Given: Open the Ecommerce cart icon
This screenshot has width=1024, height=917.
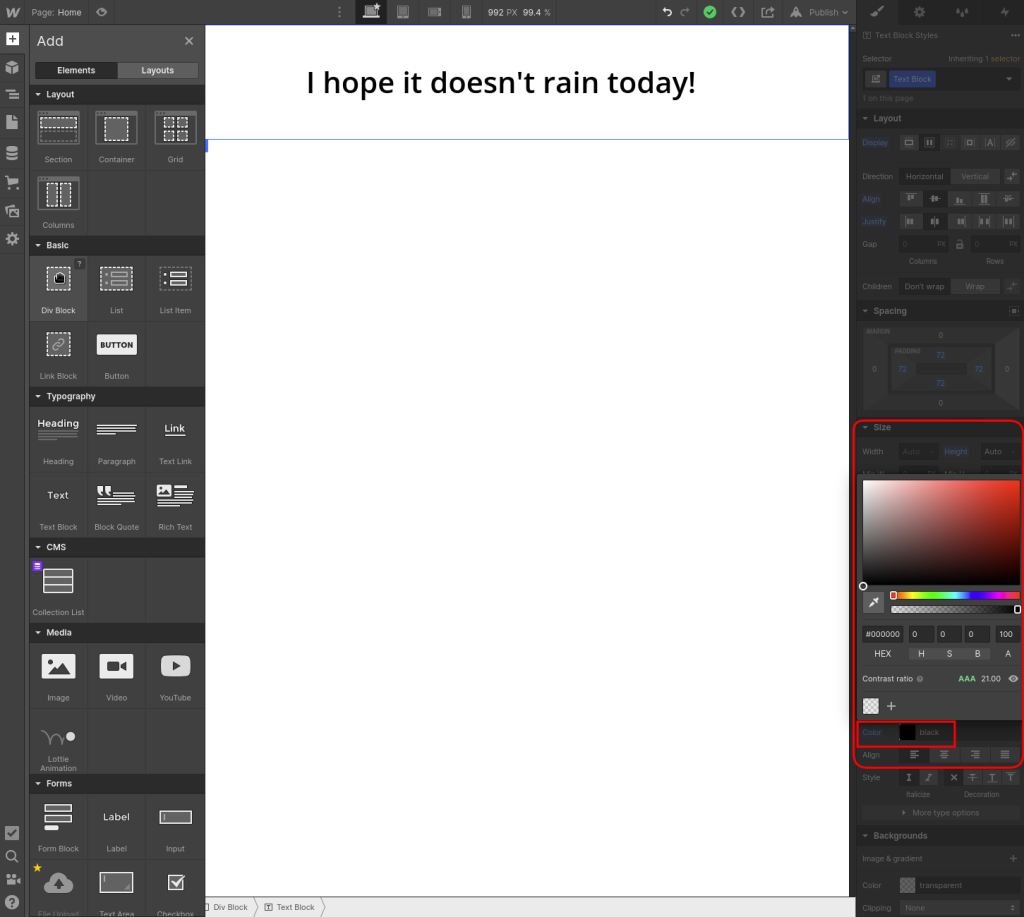Looking at the screenshot, I should coord(12,182).
